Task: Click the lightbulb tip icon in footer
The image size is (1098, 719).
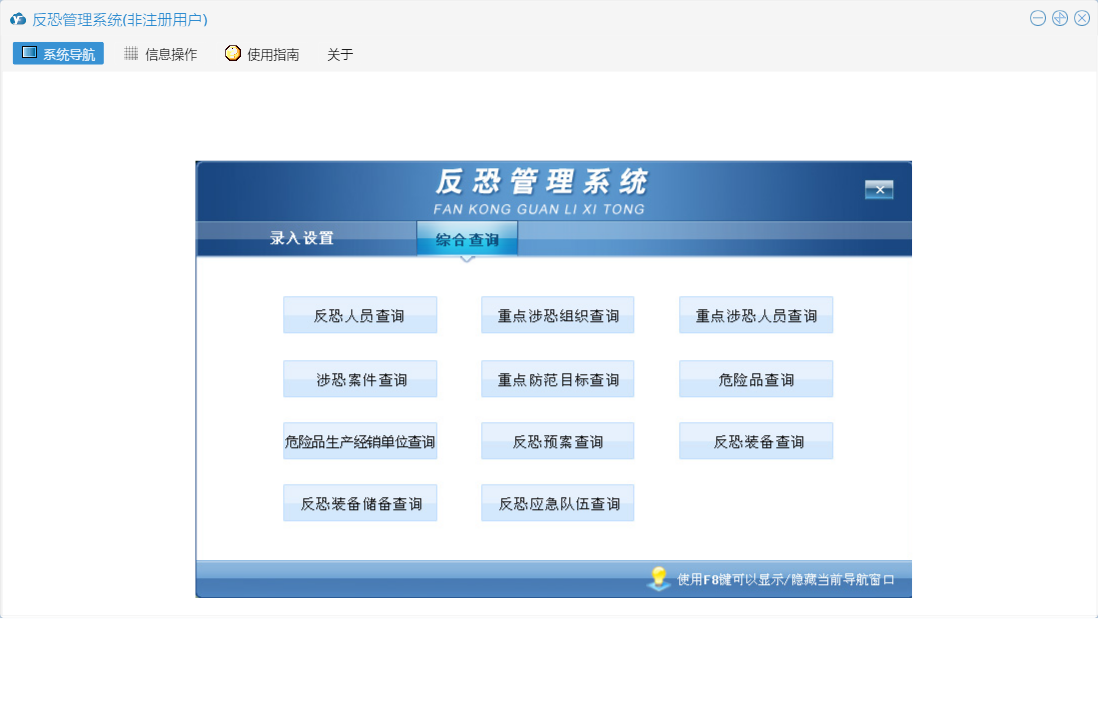Action: 658,578
